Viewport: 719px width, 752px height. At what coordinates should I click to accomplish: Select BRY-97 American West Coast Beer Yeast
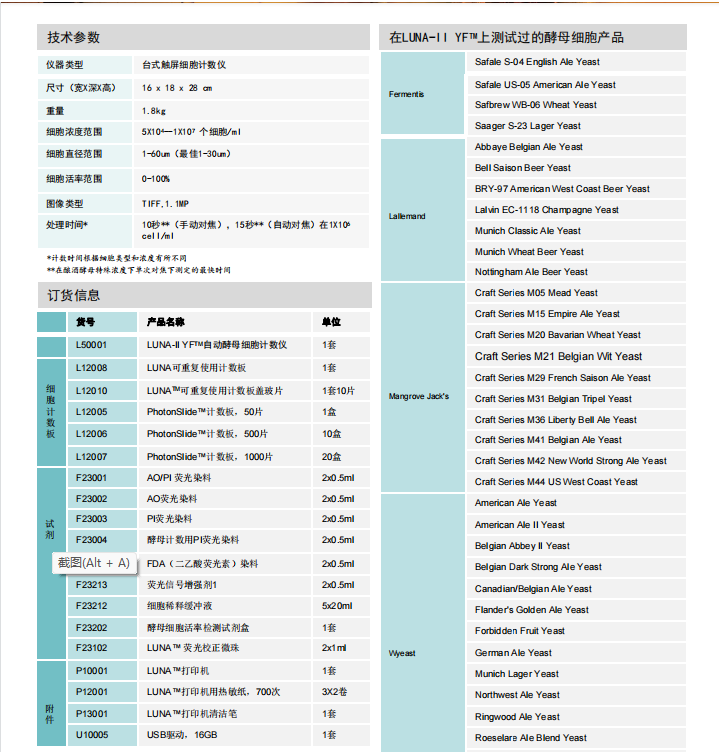pyautogui.click(x=562, y=189)
